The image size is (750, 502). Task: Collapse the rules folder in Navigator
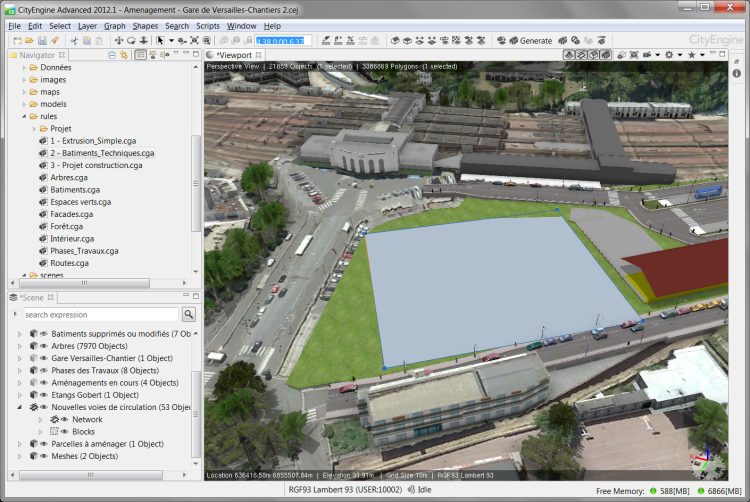[24, 116]
